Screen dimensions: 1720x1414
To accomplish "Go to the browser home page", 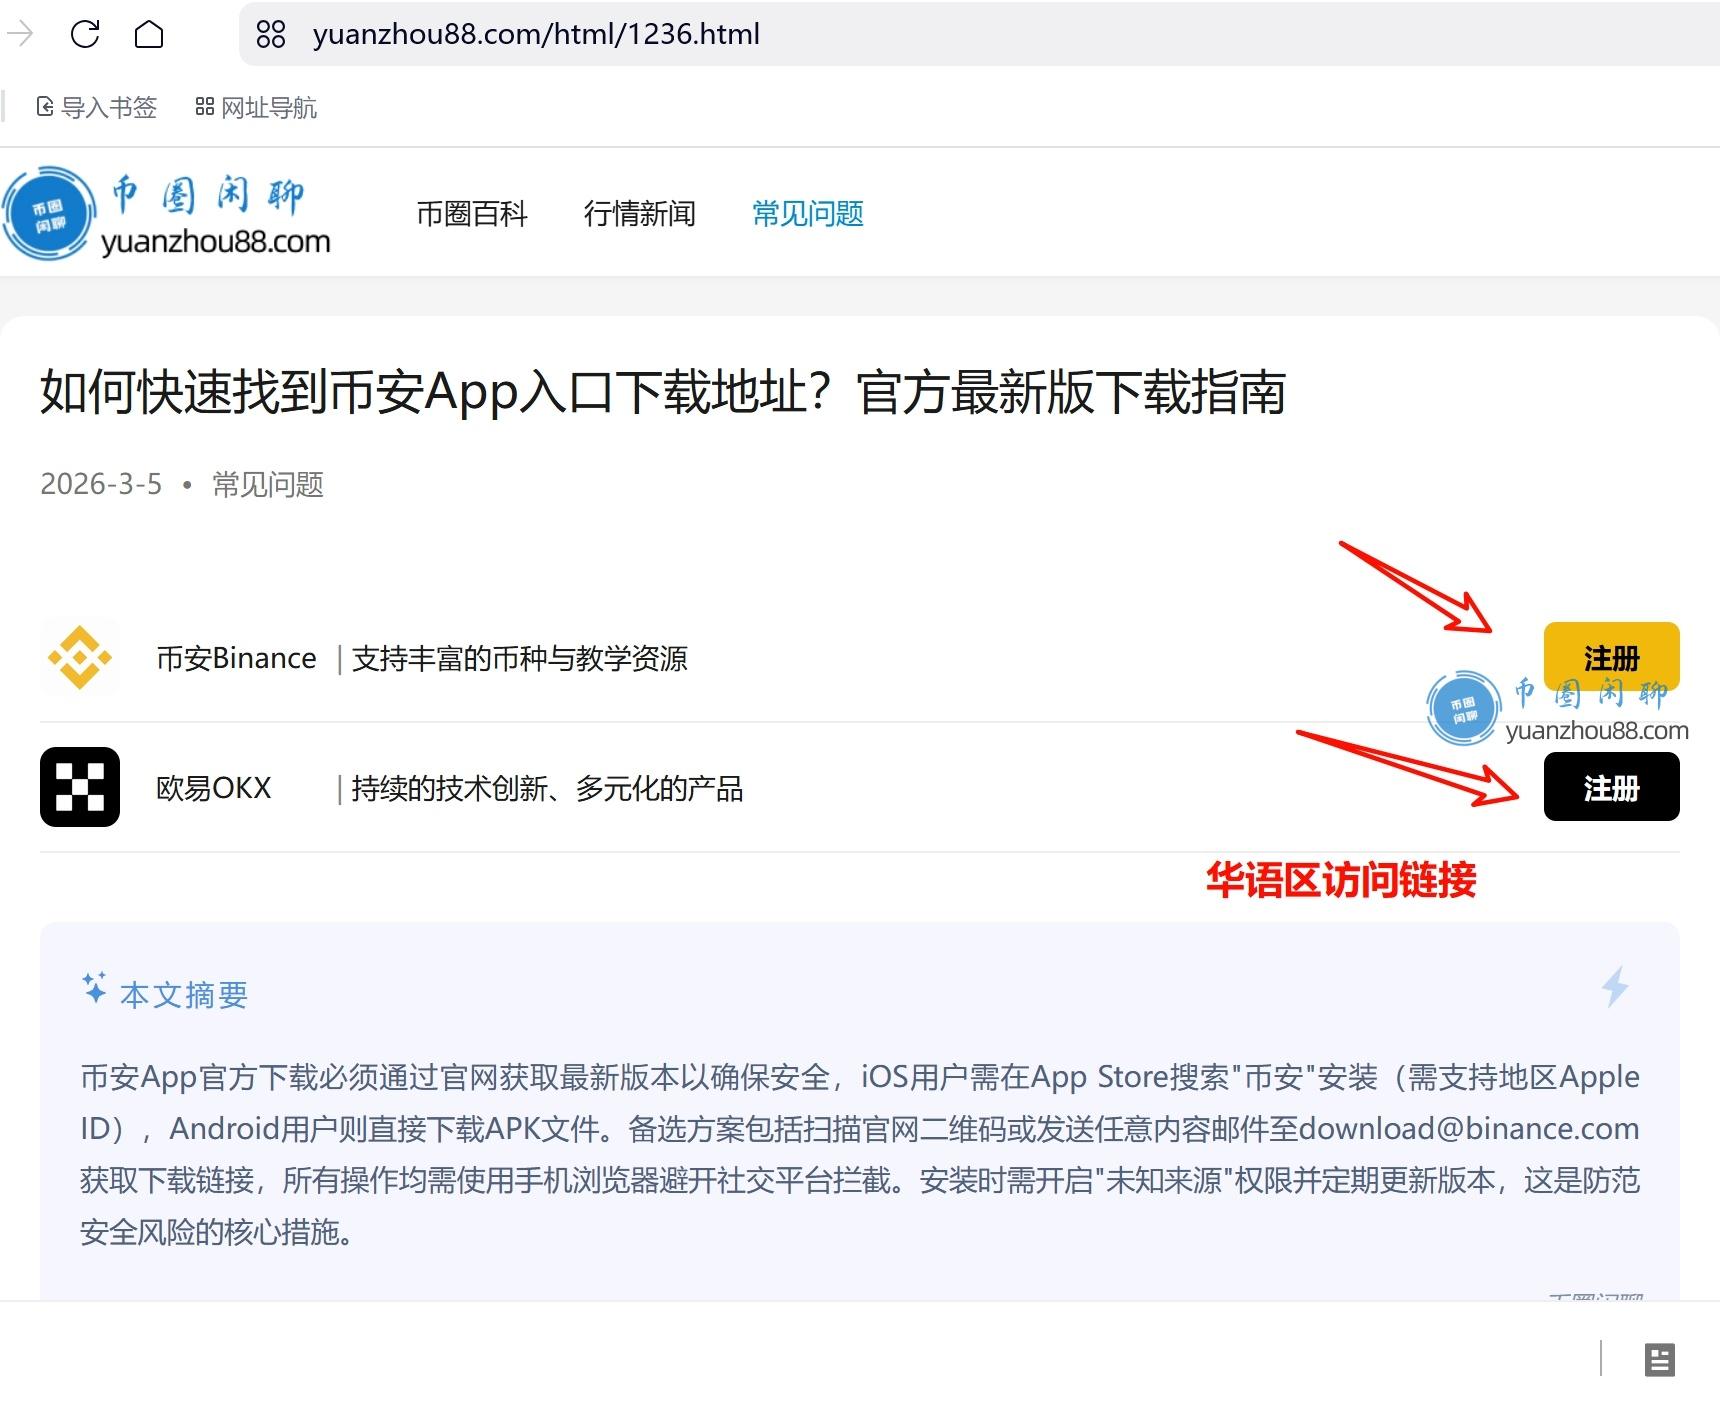I will point(149,34).
